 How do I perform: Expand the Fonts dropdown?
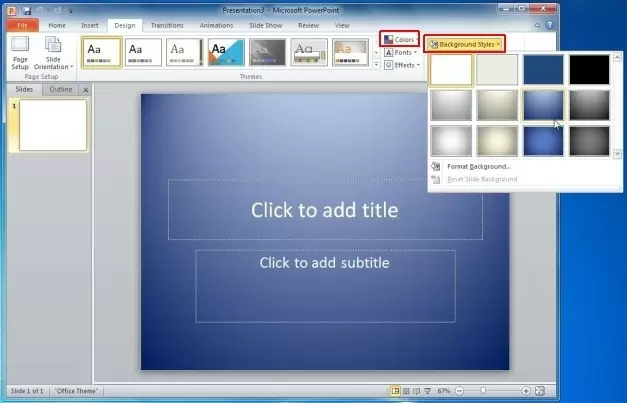tap(401, 52)
